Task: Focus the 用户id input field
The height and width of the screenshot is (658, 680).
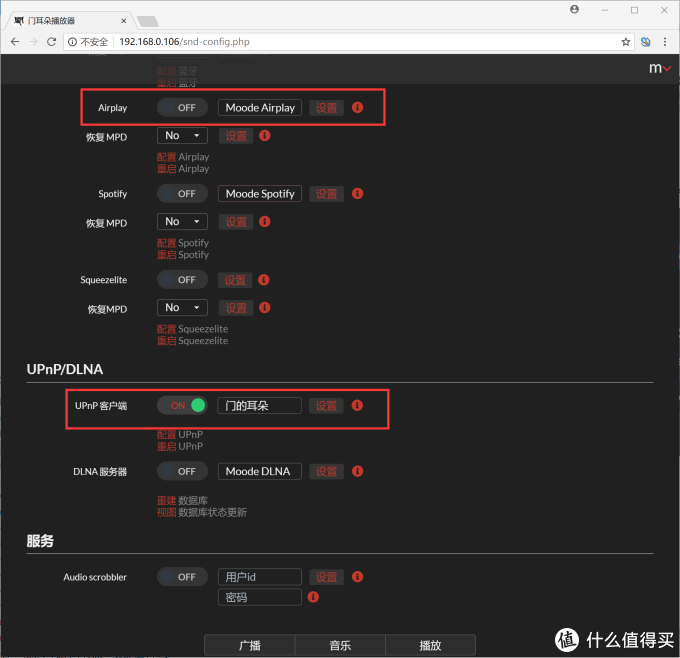Action: (x=260, y=577)
